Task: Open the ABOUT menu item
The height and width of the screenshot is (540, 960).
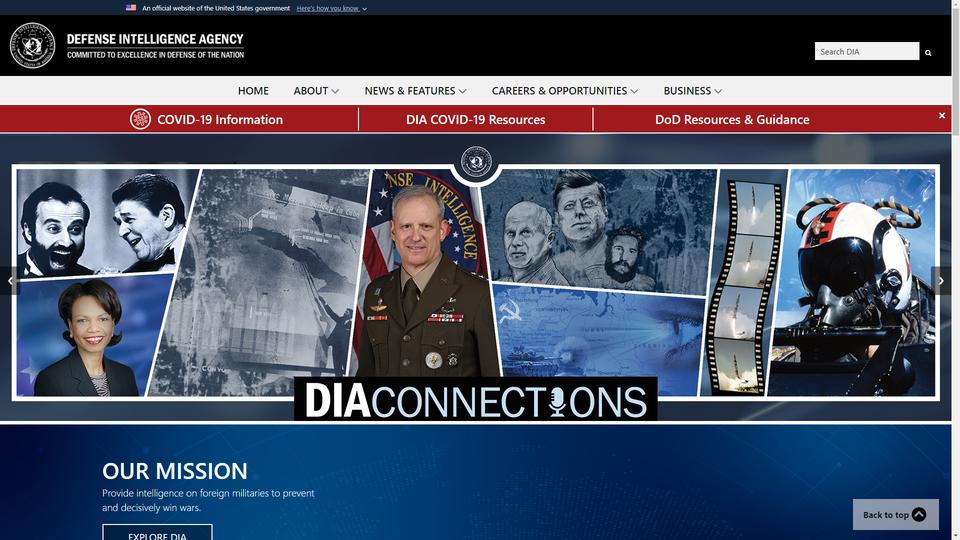Action: click(311, 91)
